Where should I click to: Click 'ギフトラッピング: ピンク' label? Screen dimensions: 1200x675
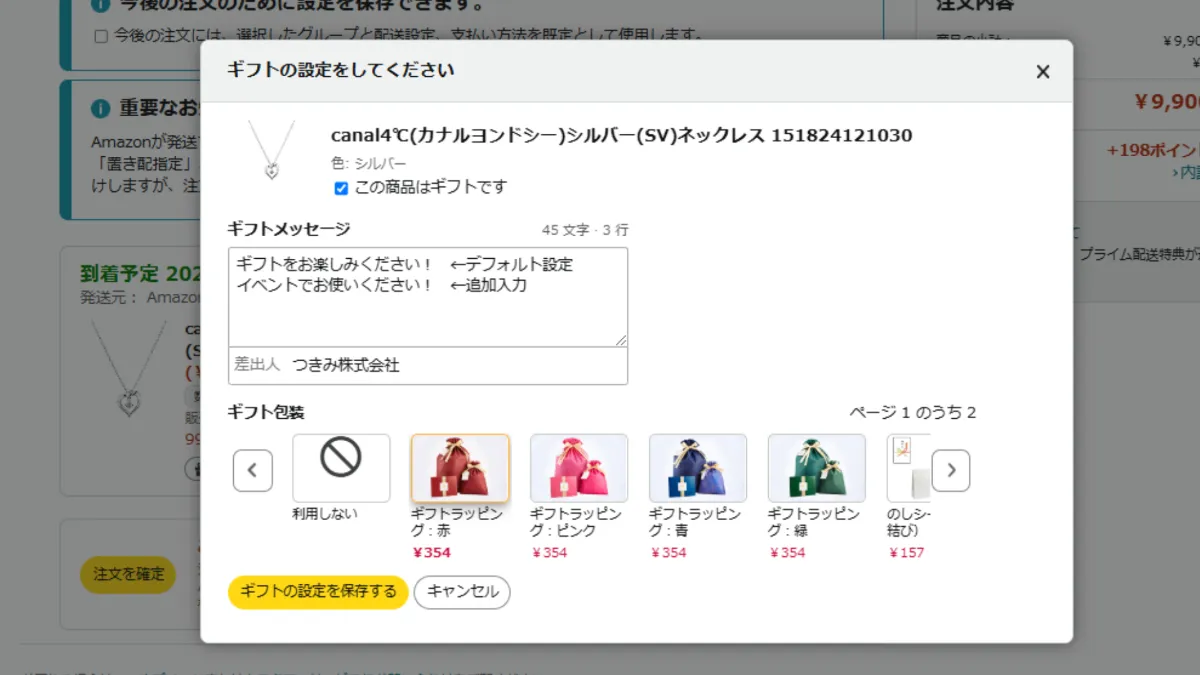click(576, 522)
